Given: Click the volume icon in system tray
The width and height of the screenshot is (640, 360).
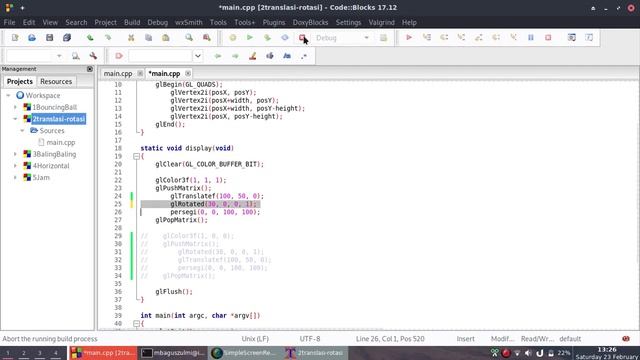Looking at the screenshot, I should click(528, 353).
